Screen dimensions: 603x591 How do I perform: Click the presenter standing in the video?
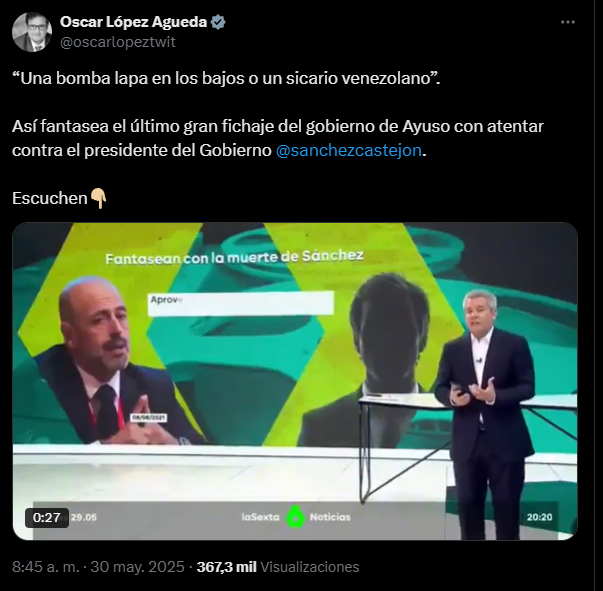pyautogui.click(x=485, y=413)
